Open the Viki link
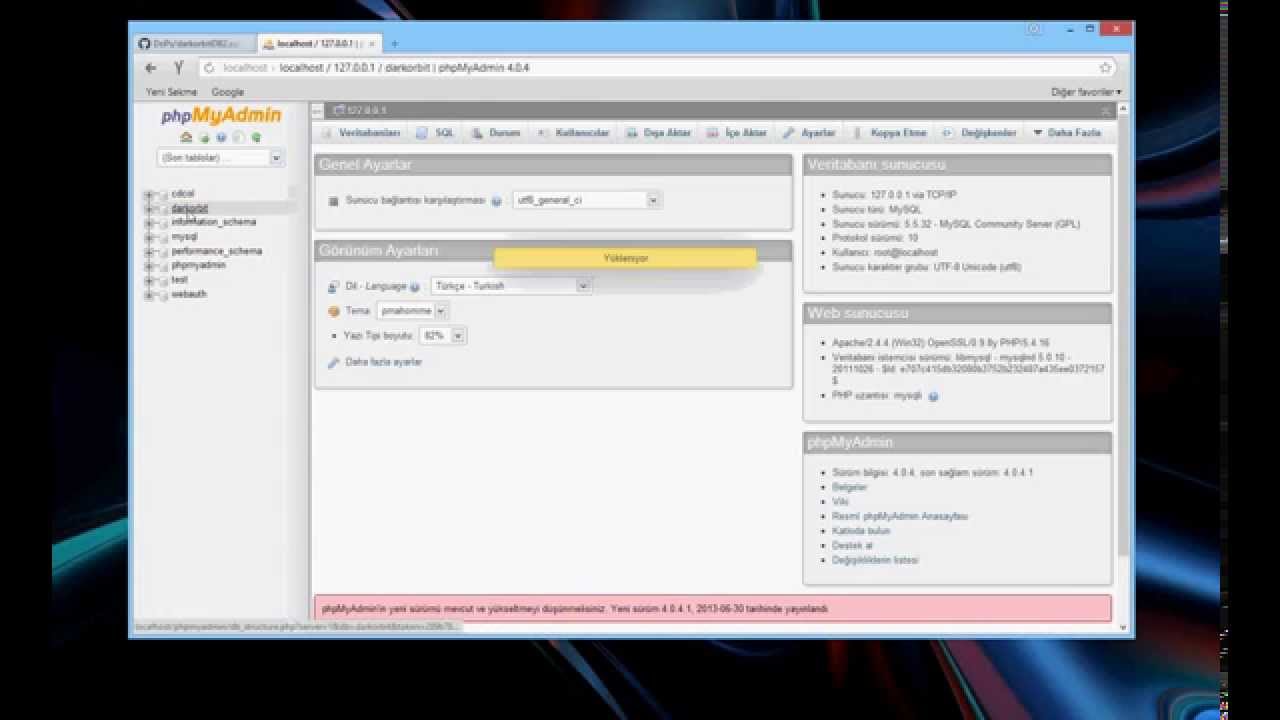The image size is (1280, 720). pyautogui.click(x=840, y=502)
